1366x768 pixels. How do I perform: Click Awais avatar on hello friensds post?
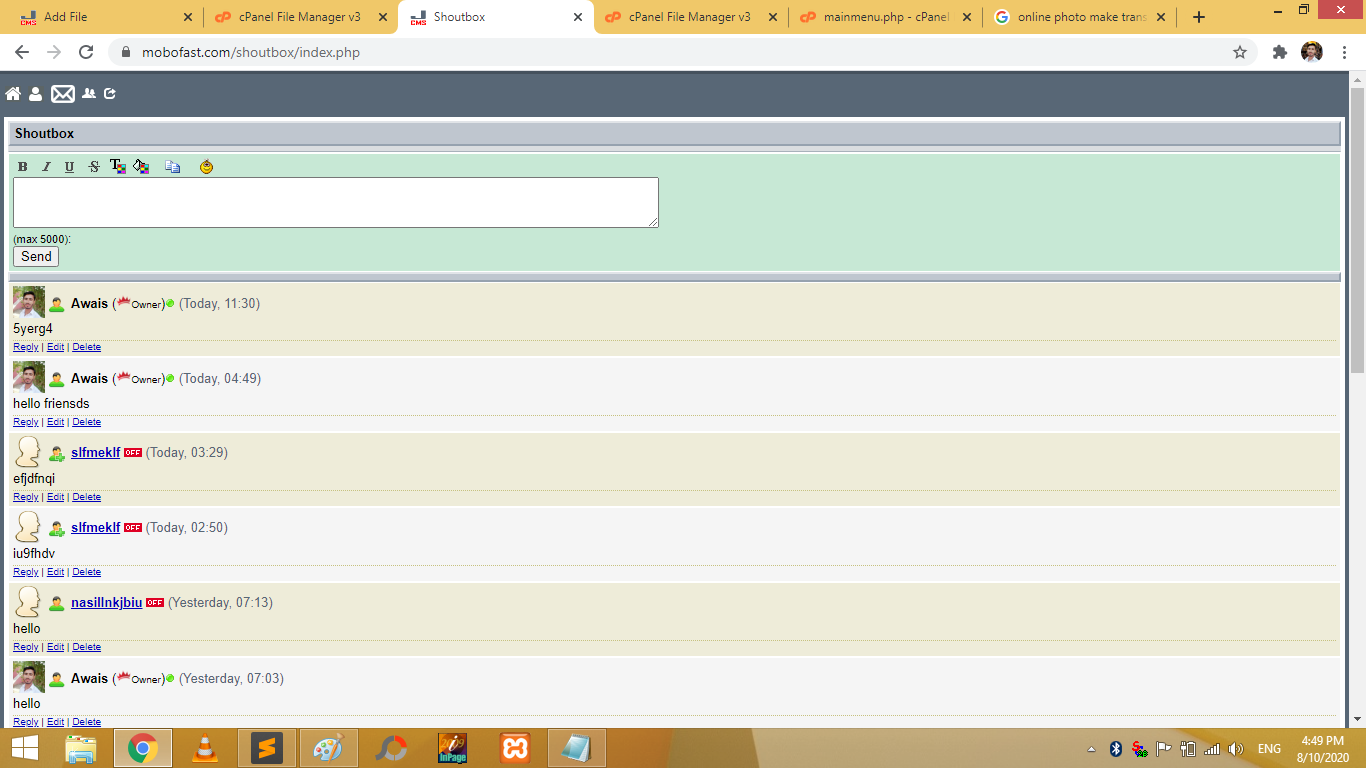tap(29, 378)
